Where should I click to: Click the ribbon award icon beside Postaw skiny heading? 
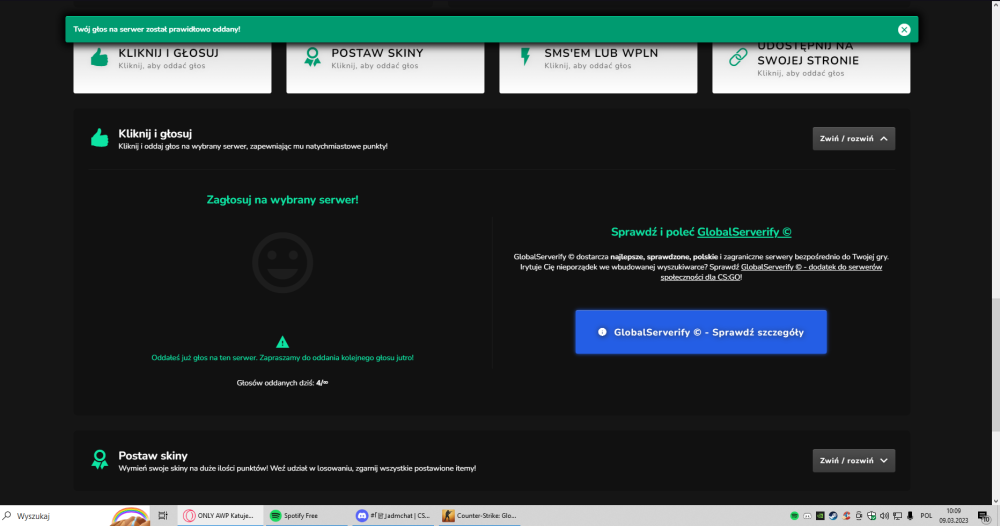click(99, 459)
